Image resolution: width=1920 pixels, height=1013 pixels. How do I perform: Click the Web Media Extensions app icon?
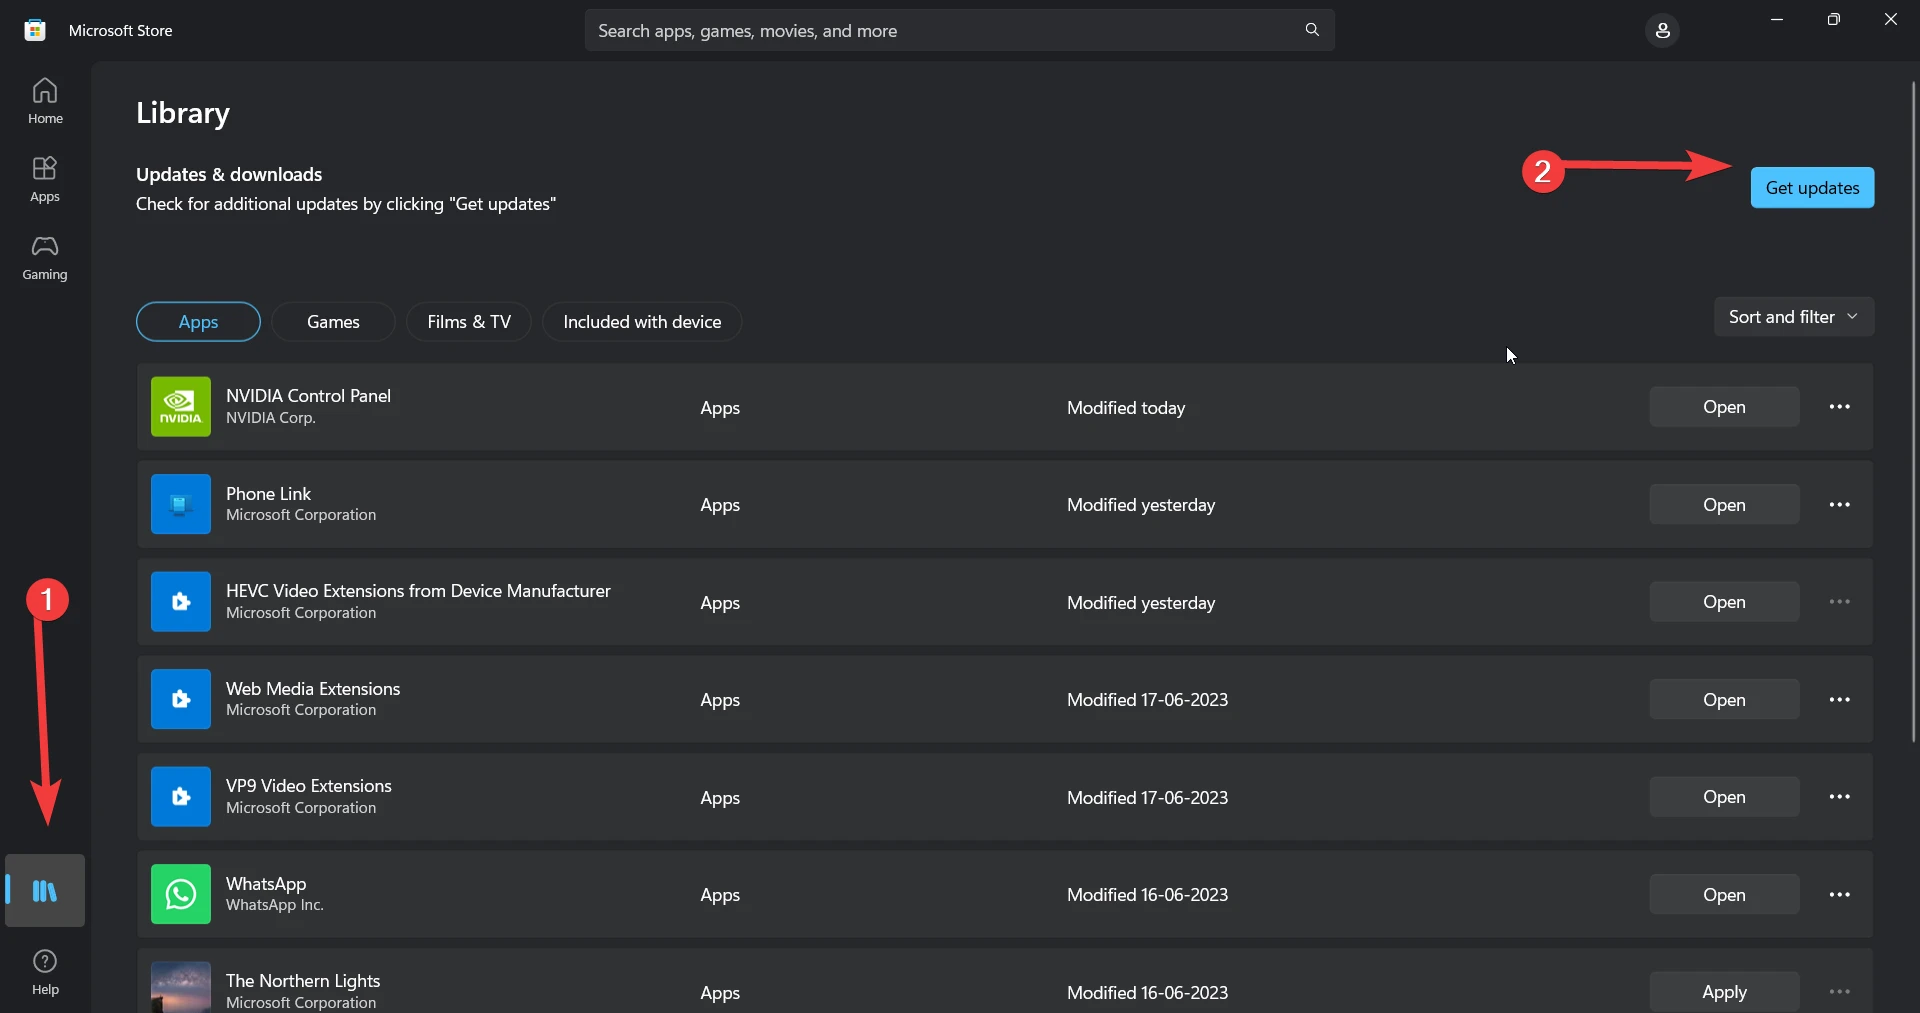click(x=181, y=699)
